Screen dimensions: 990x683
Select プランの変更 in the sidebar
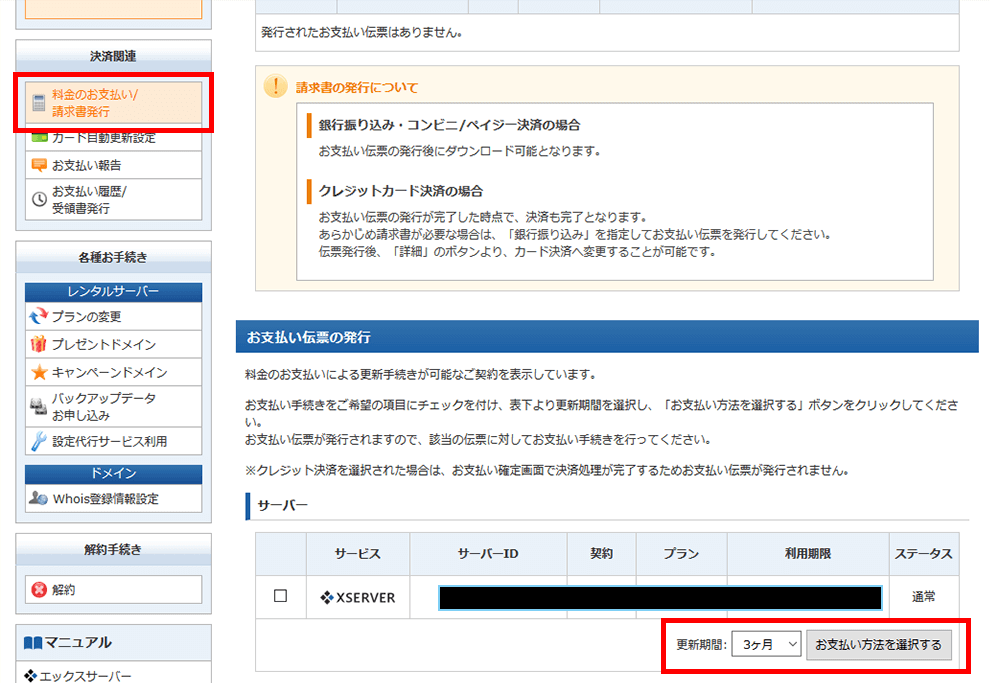(x=114, y=316)
